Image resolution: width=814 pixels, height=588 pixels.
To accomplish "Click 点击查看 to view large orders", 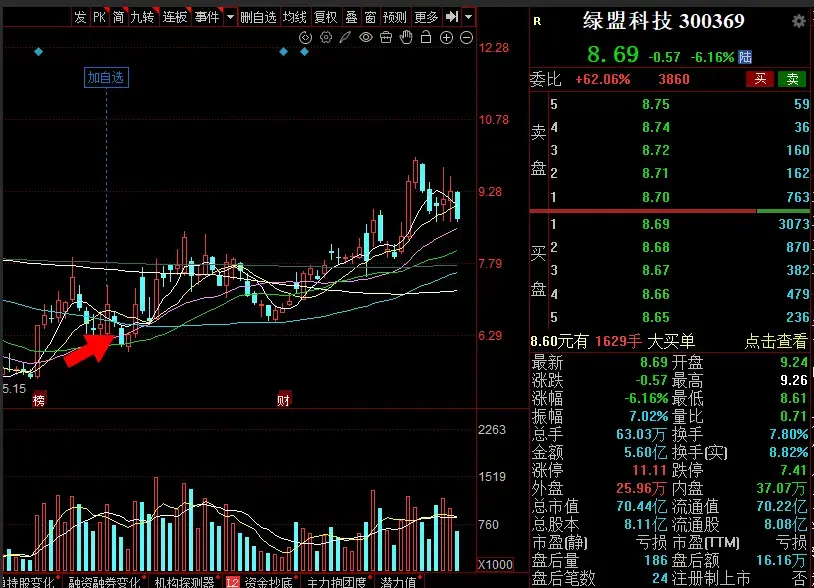I will click(x=776, y=341).
